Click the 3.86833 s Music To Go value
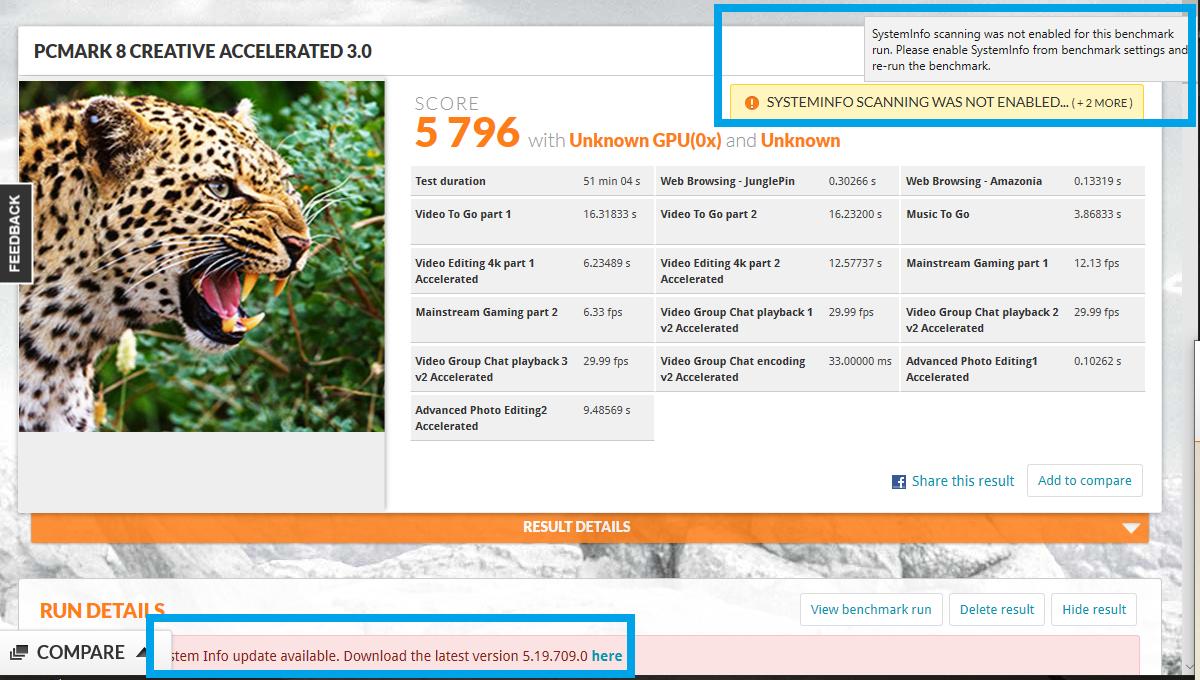 (x=1098, y=214)
